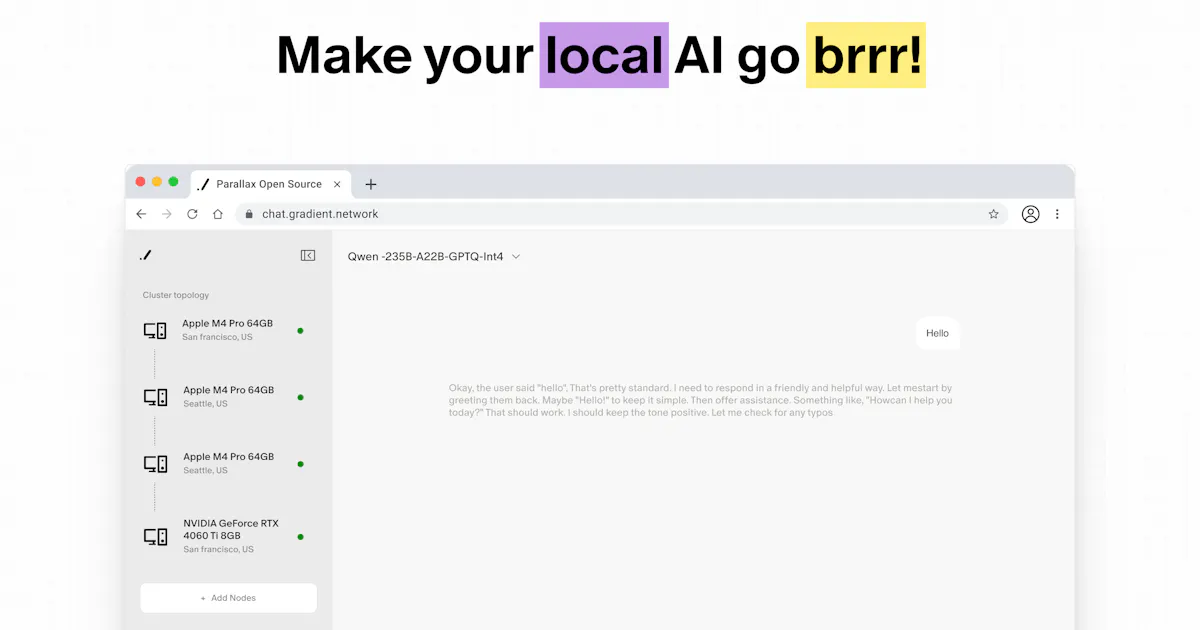
Task: Select the Parallax Open Source tab
Action: click(270, 184)
